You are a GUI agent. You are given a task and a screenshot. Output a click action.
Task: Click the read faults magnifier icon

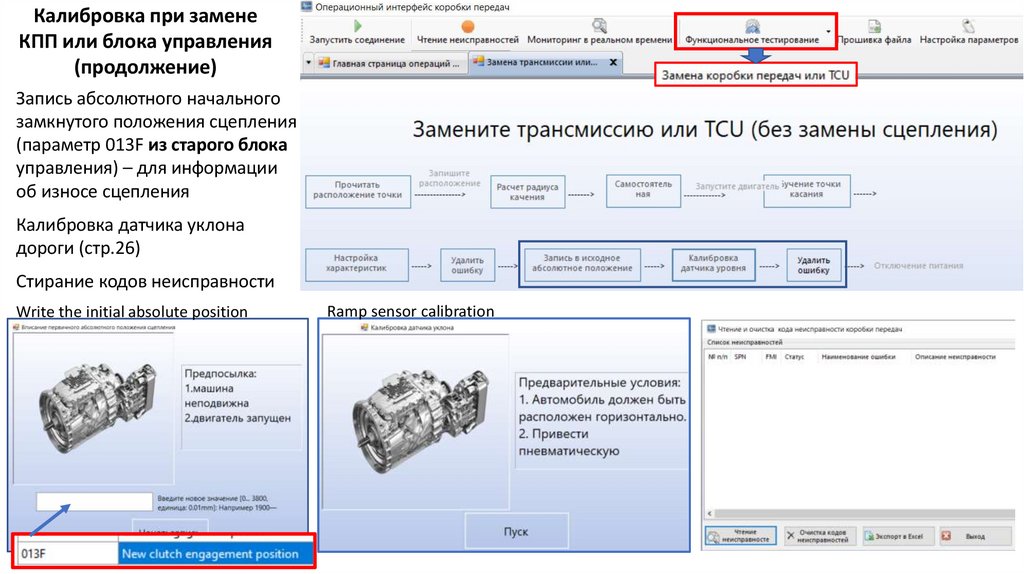point(714,537)
